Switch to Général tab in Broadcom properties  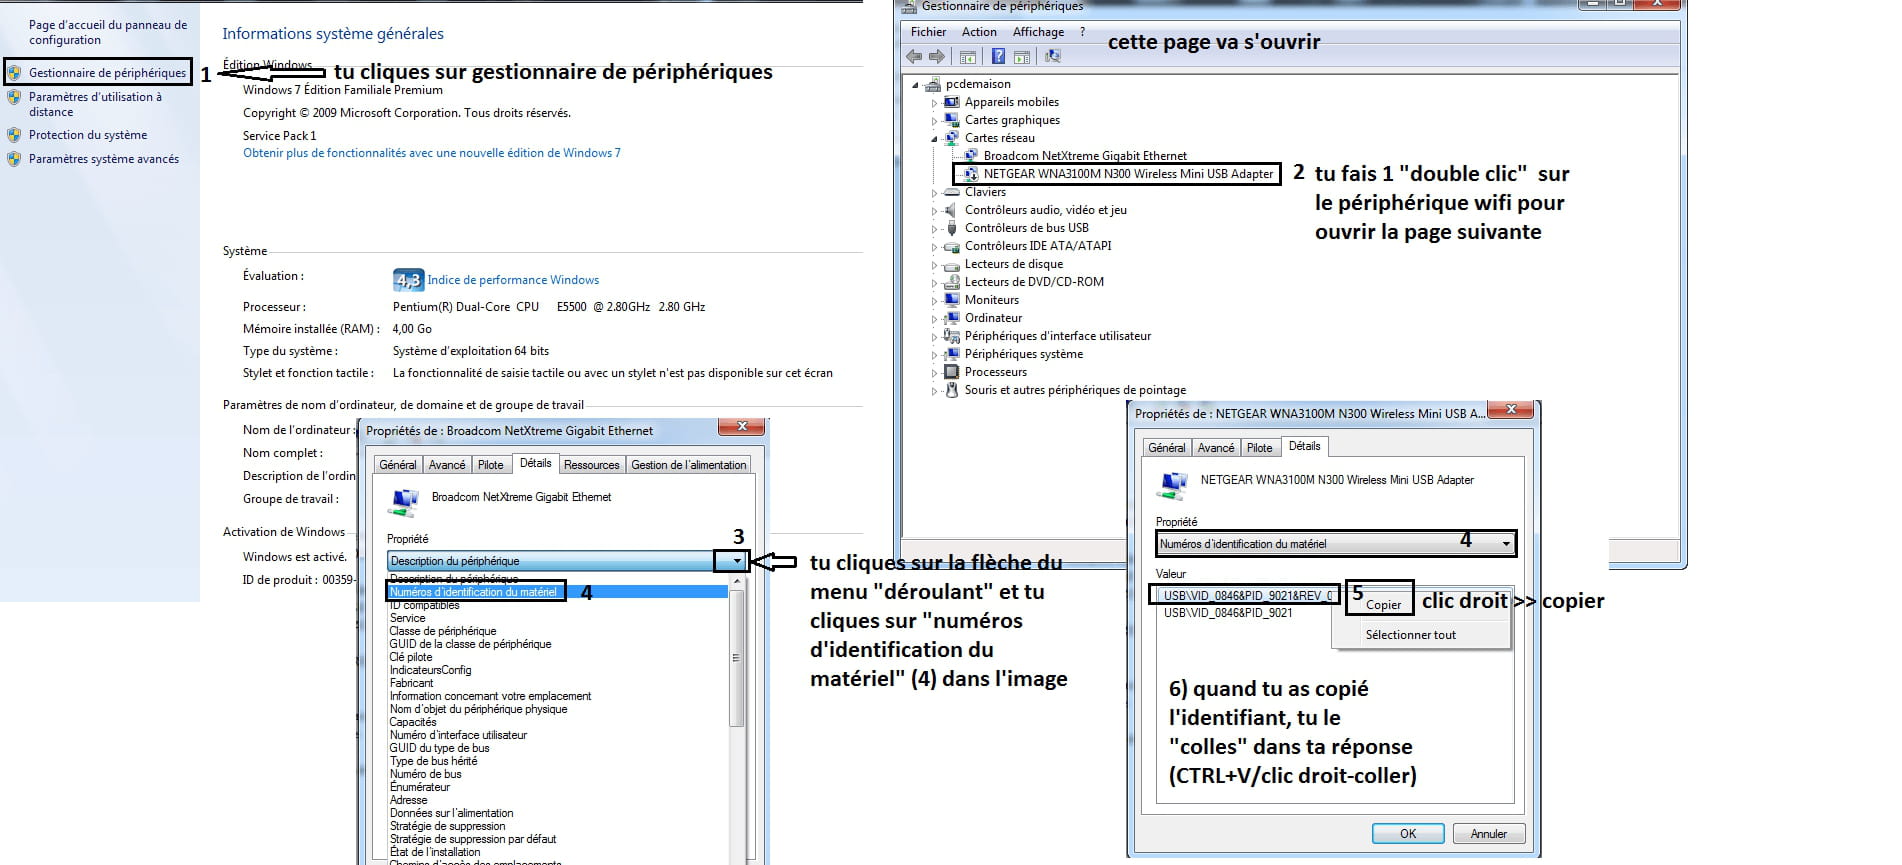click(x=397, y=465)
